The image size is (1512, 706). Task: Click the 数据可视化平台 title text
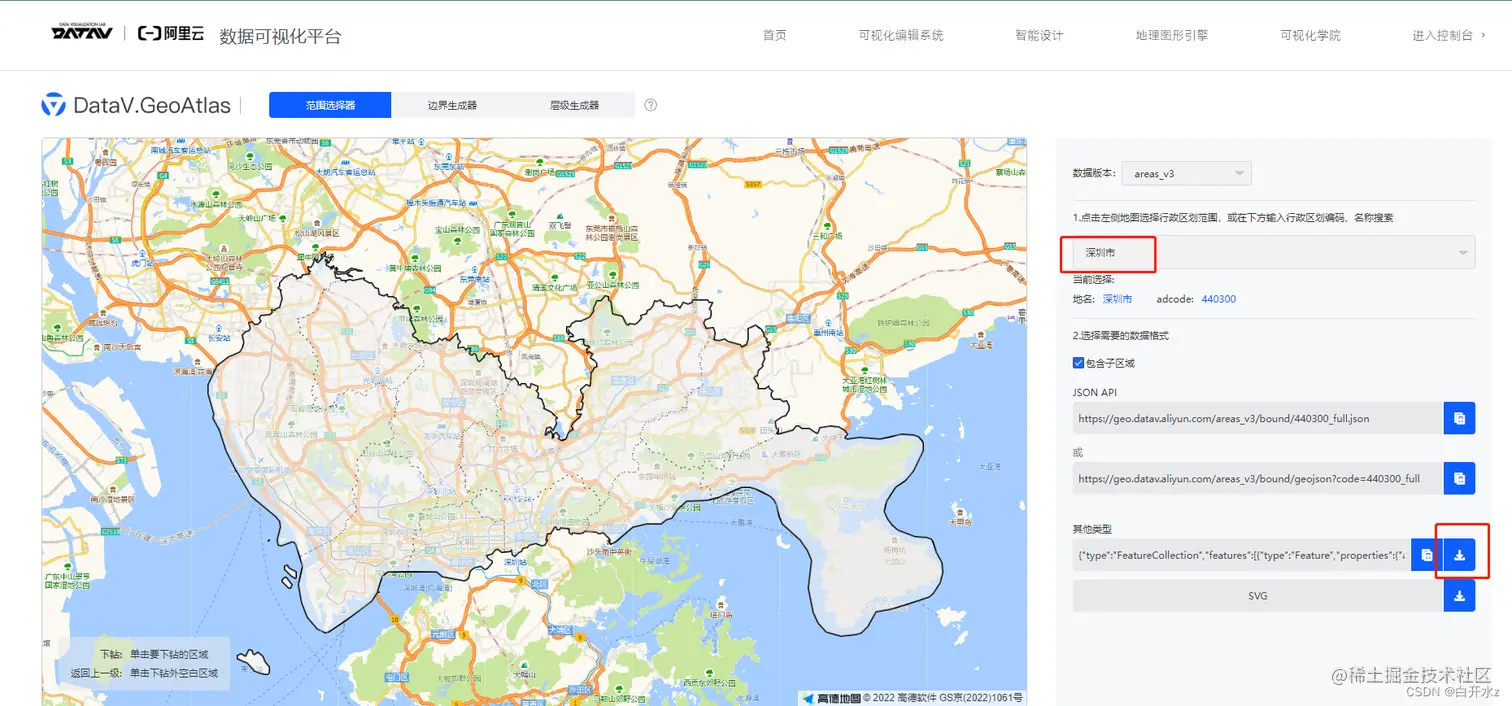pos(280,36)
